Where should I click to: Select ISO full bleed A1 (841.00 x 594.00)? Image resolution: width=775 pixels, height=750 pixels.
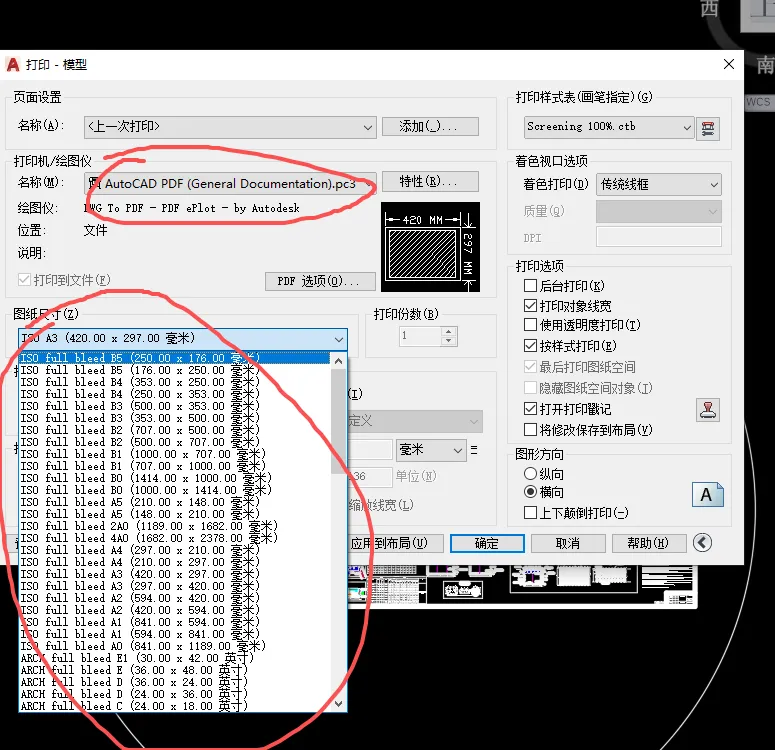[x=174, y=621]
